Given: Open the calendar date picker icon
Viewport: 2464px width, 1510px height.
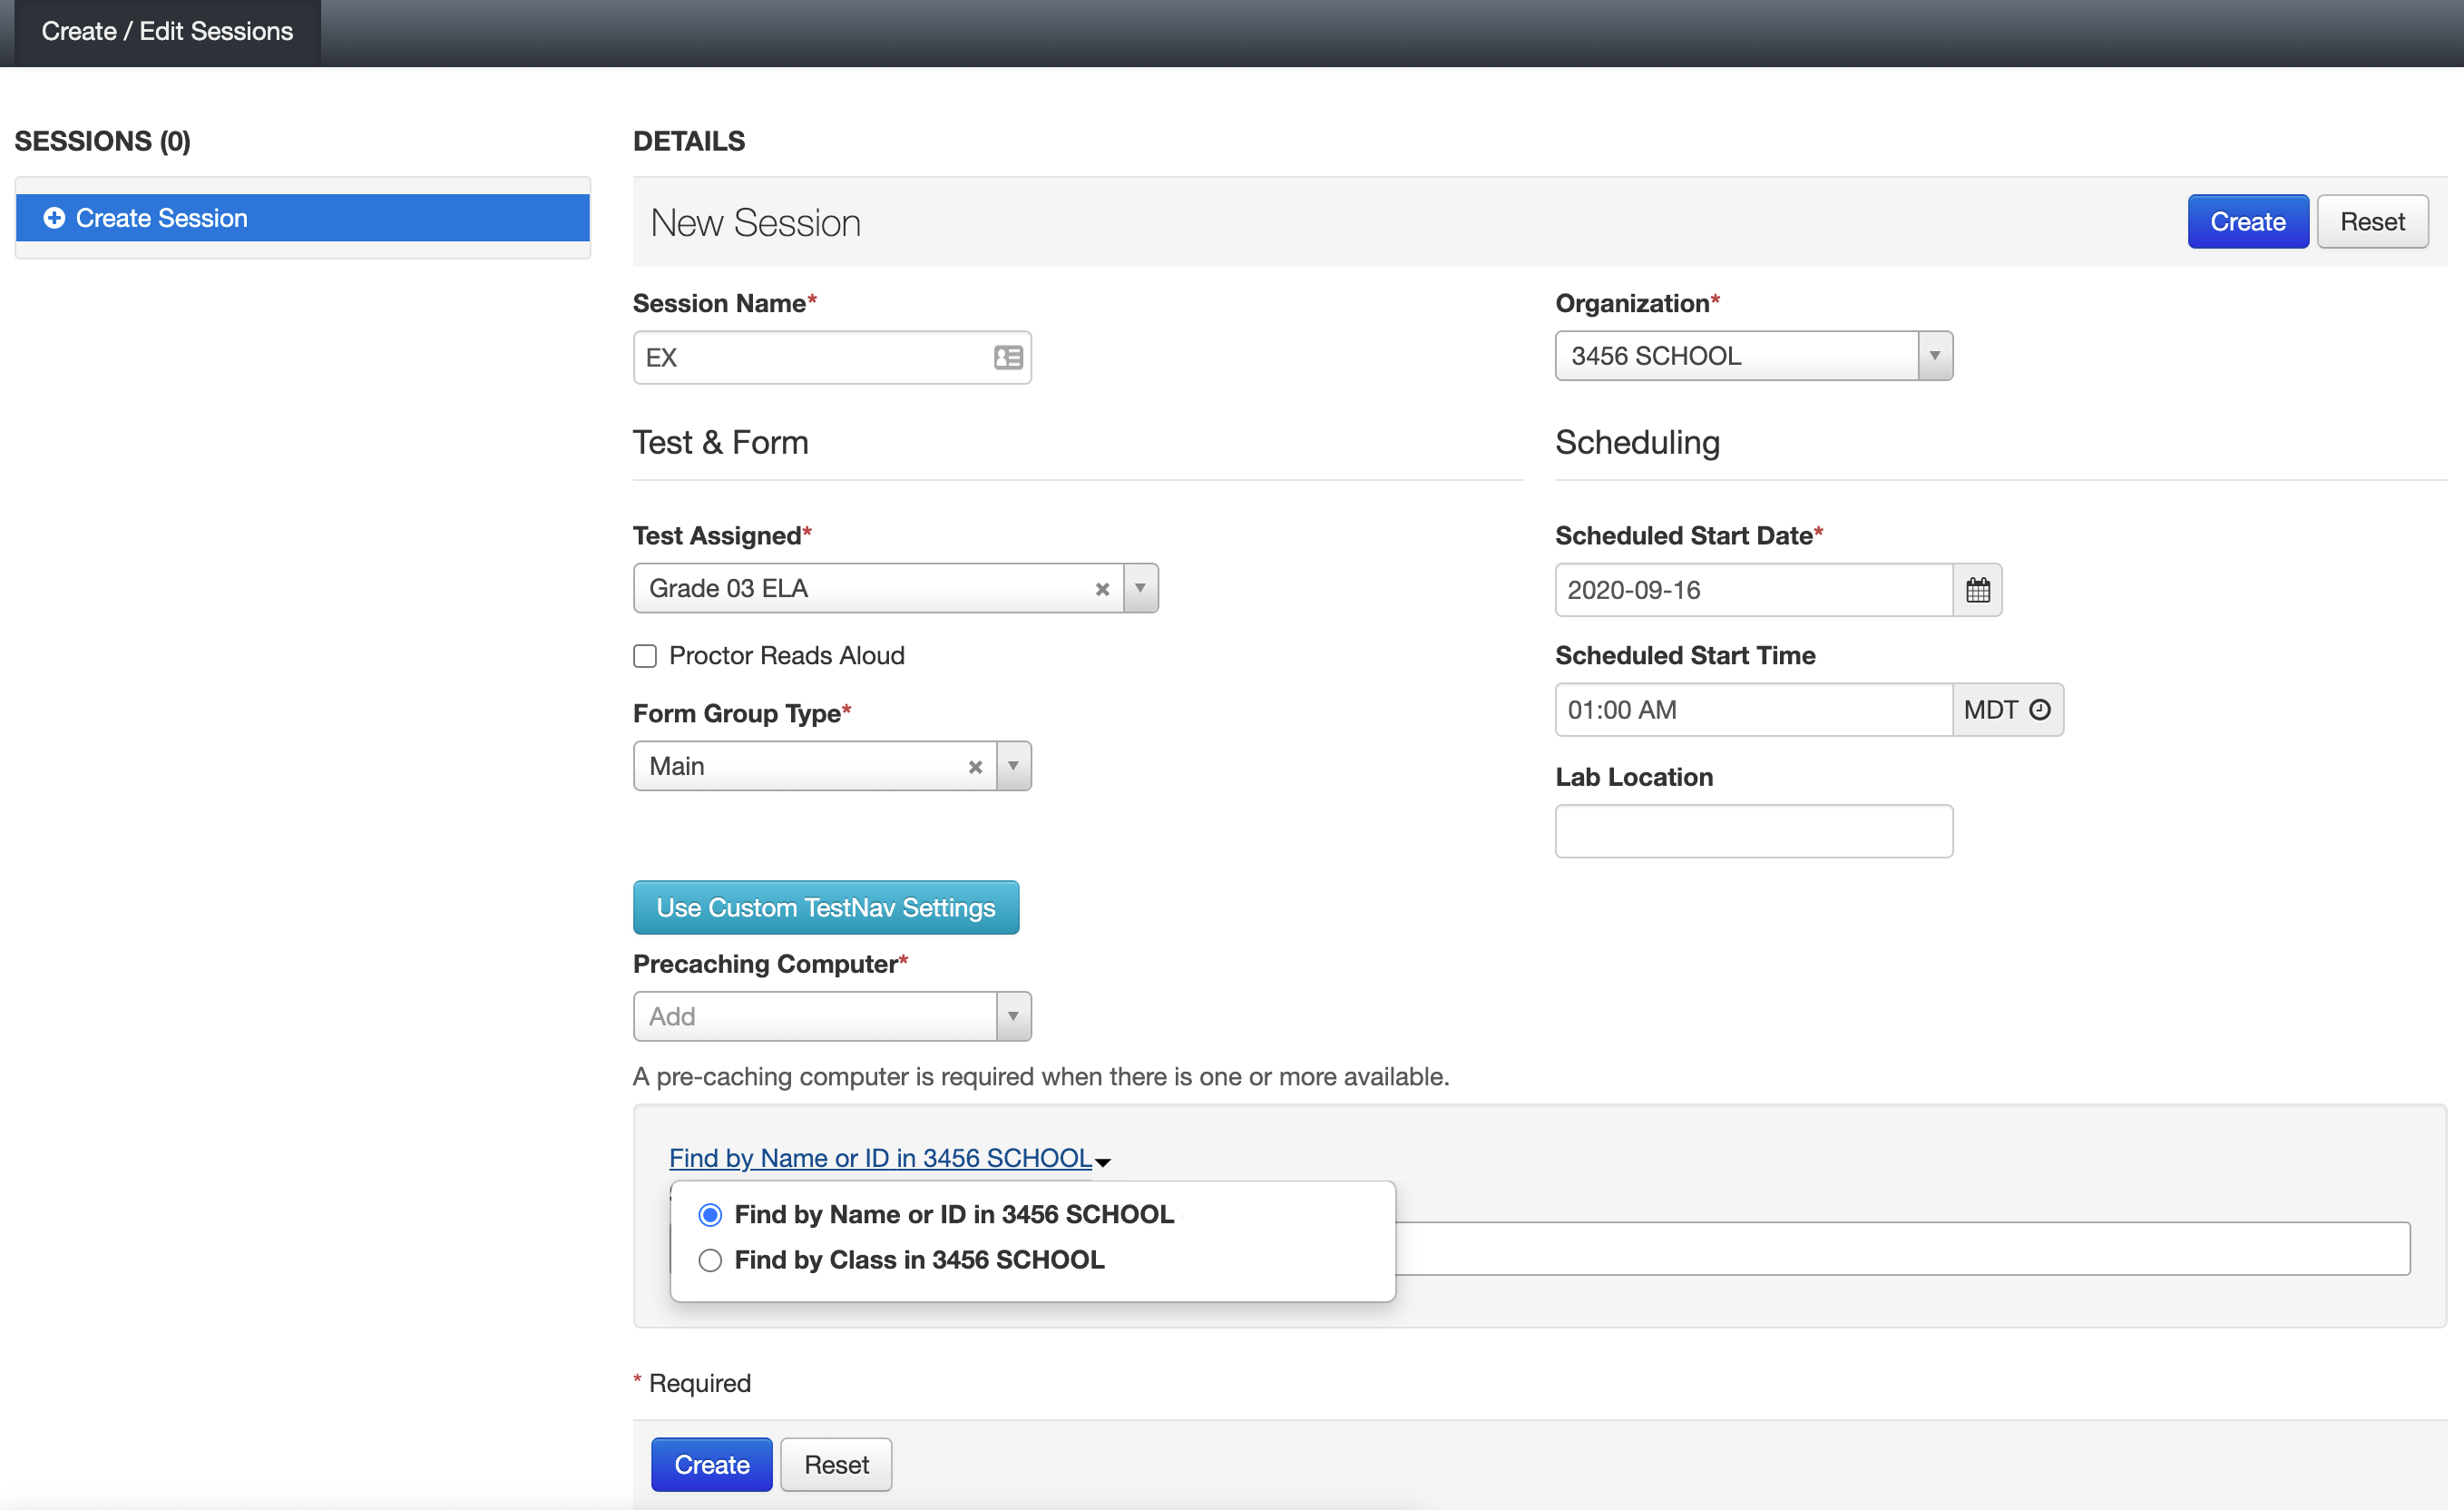Looking at the screenshot, I should 1977,590.
